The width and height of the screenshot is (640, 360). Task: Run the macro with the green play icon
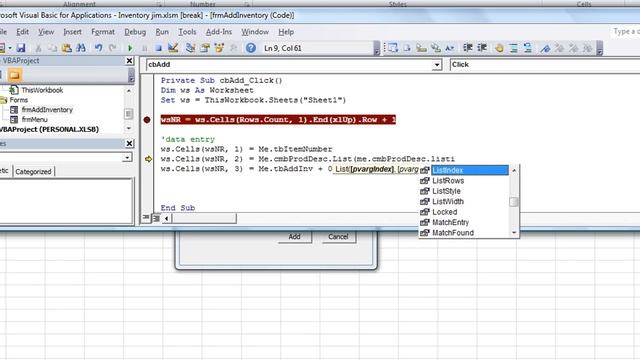pos(130,48)
